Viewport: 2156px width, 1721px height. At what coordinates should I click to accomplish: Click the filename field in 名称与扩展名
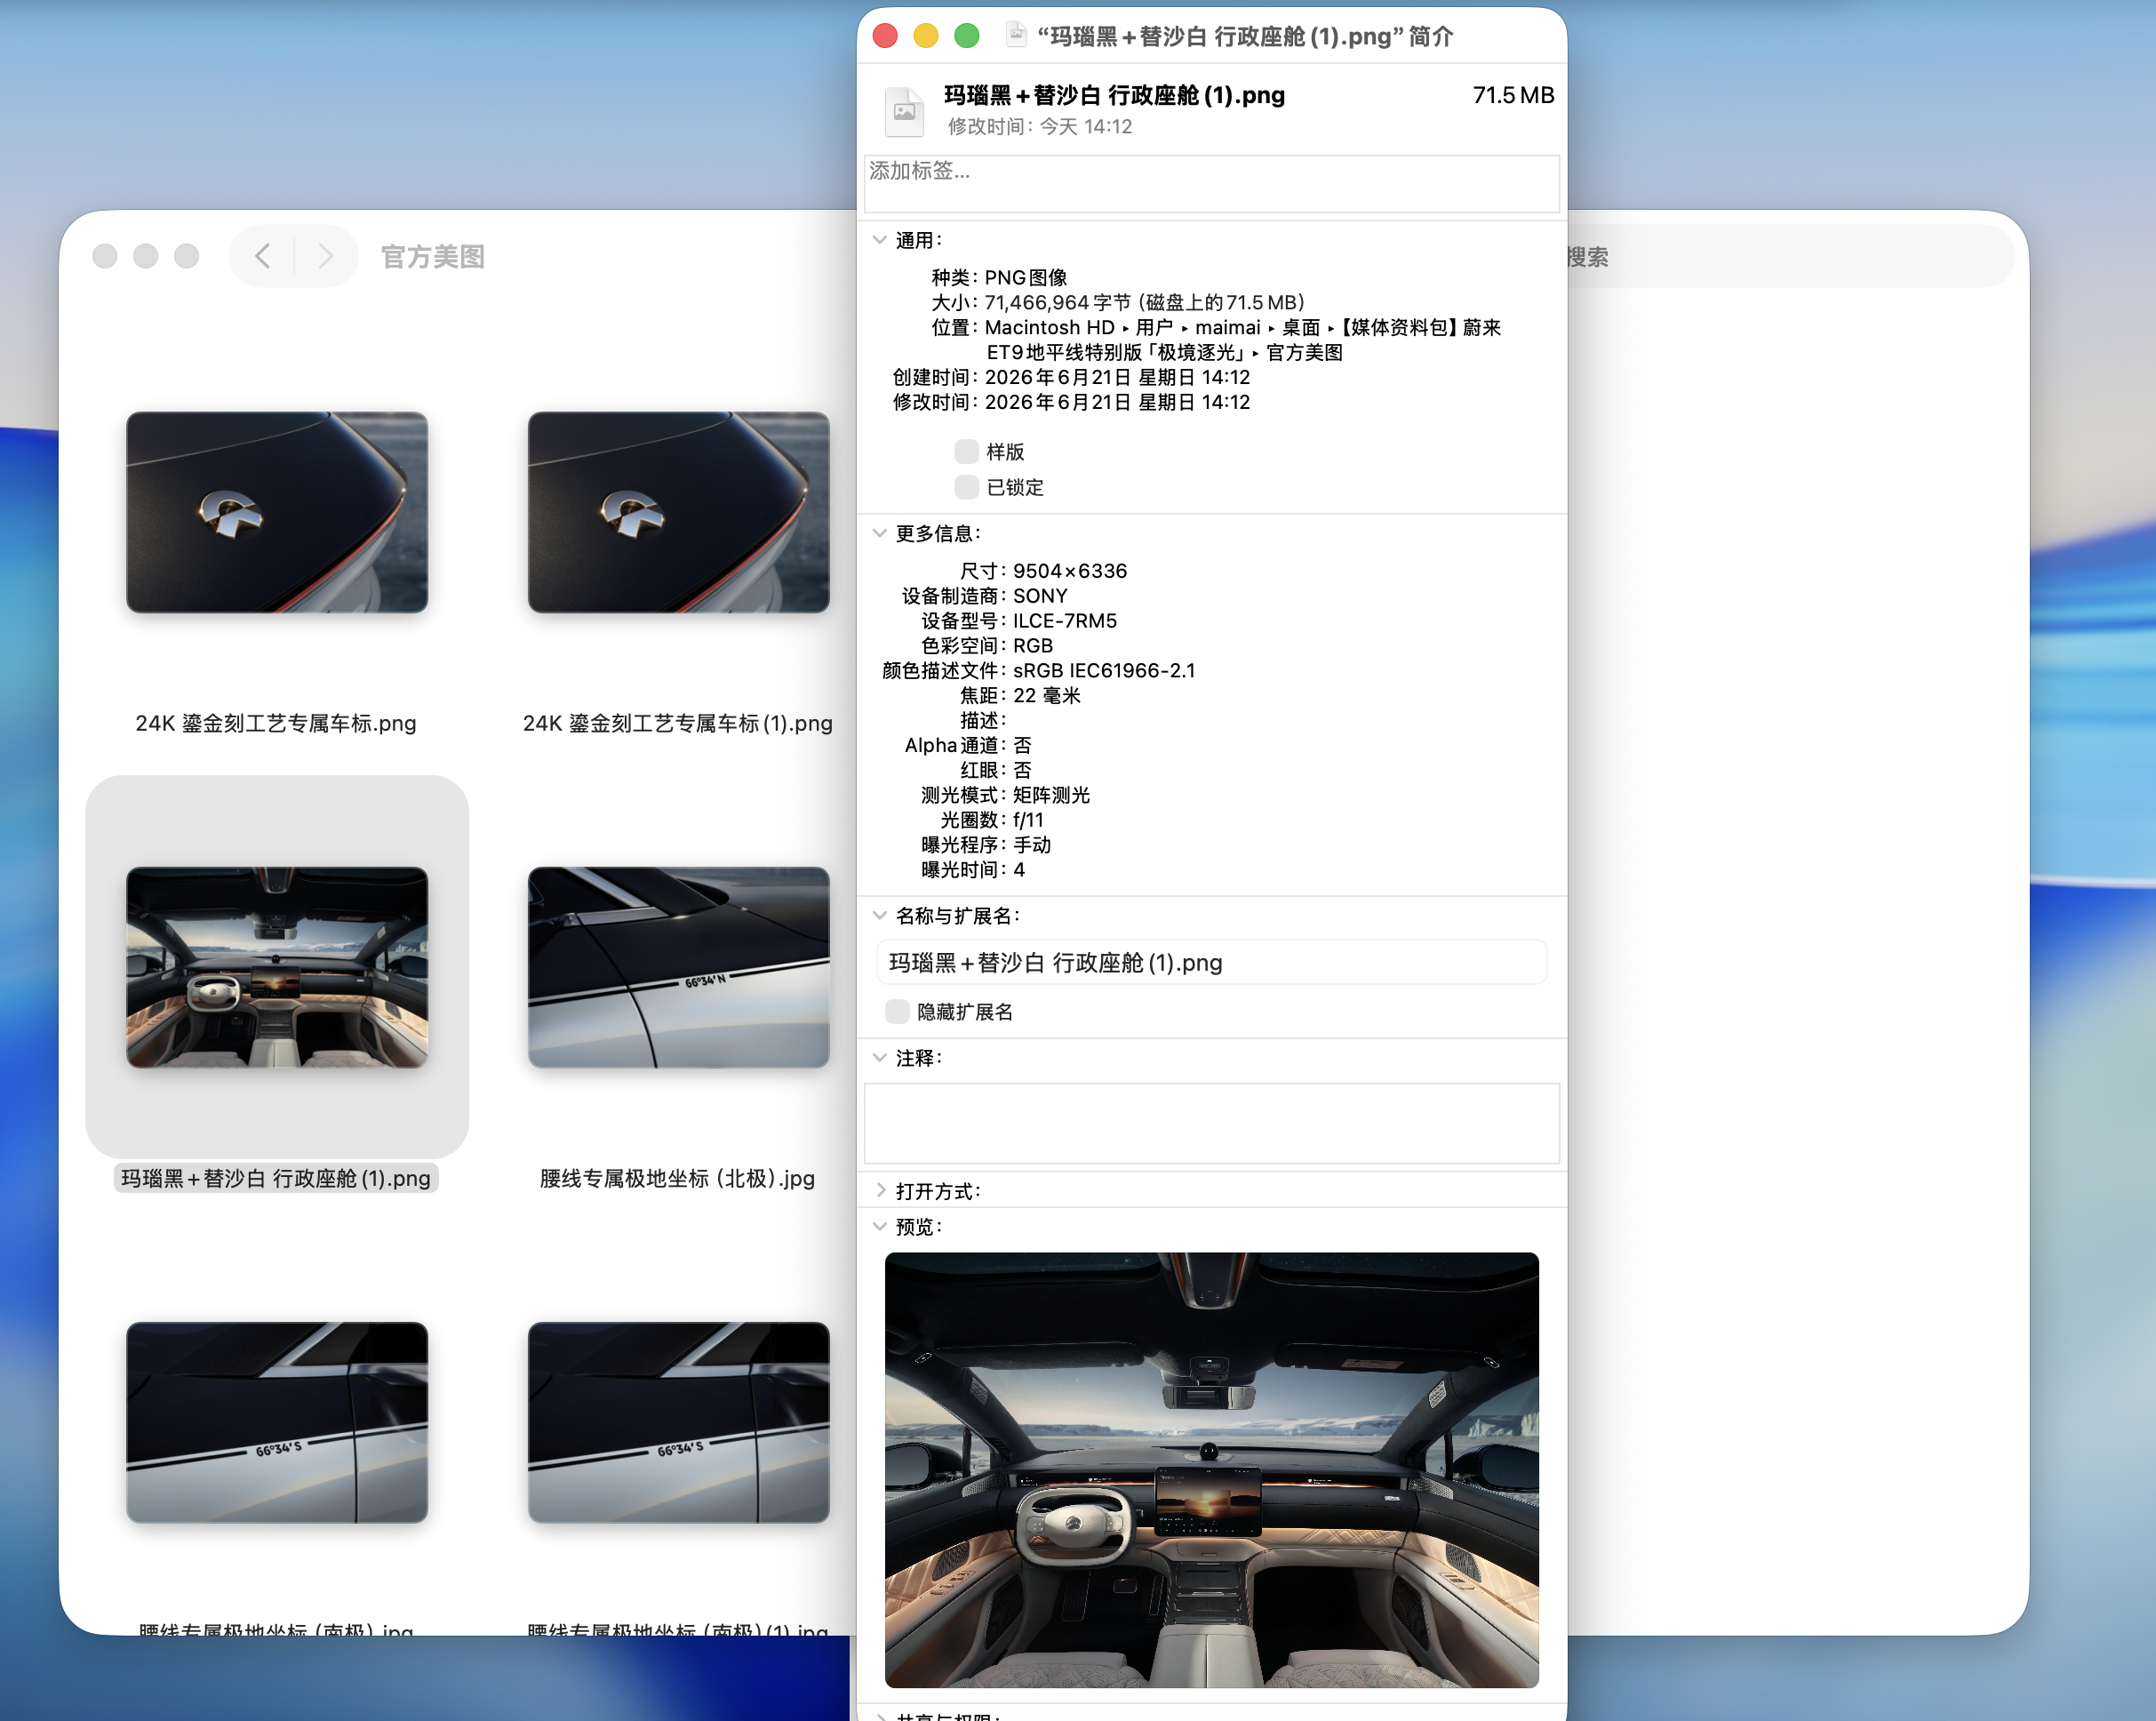[1211, 963]
